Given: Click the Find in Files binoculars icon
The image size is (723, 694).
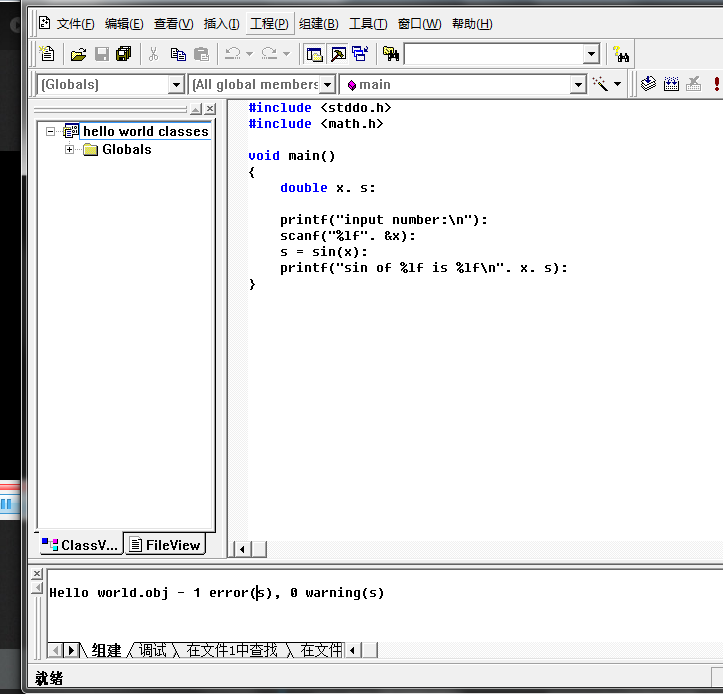Looking at the screenshot, I should click(x=391, y=54).
